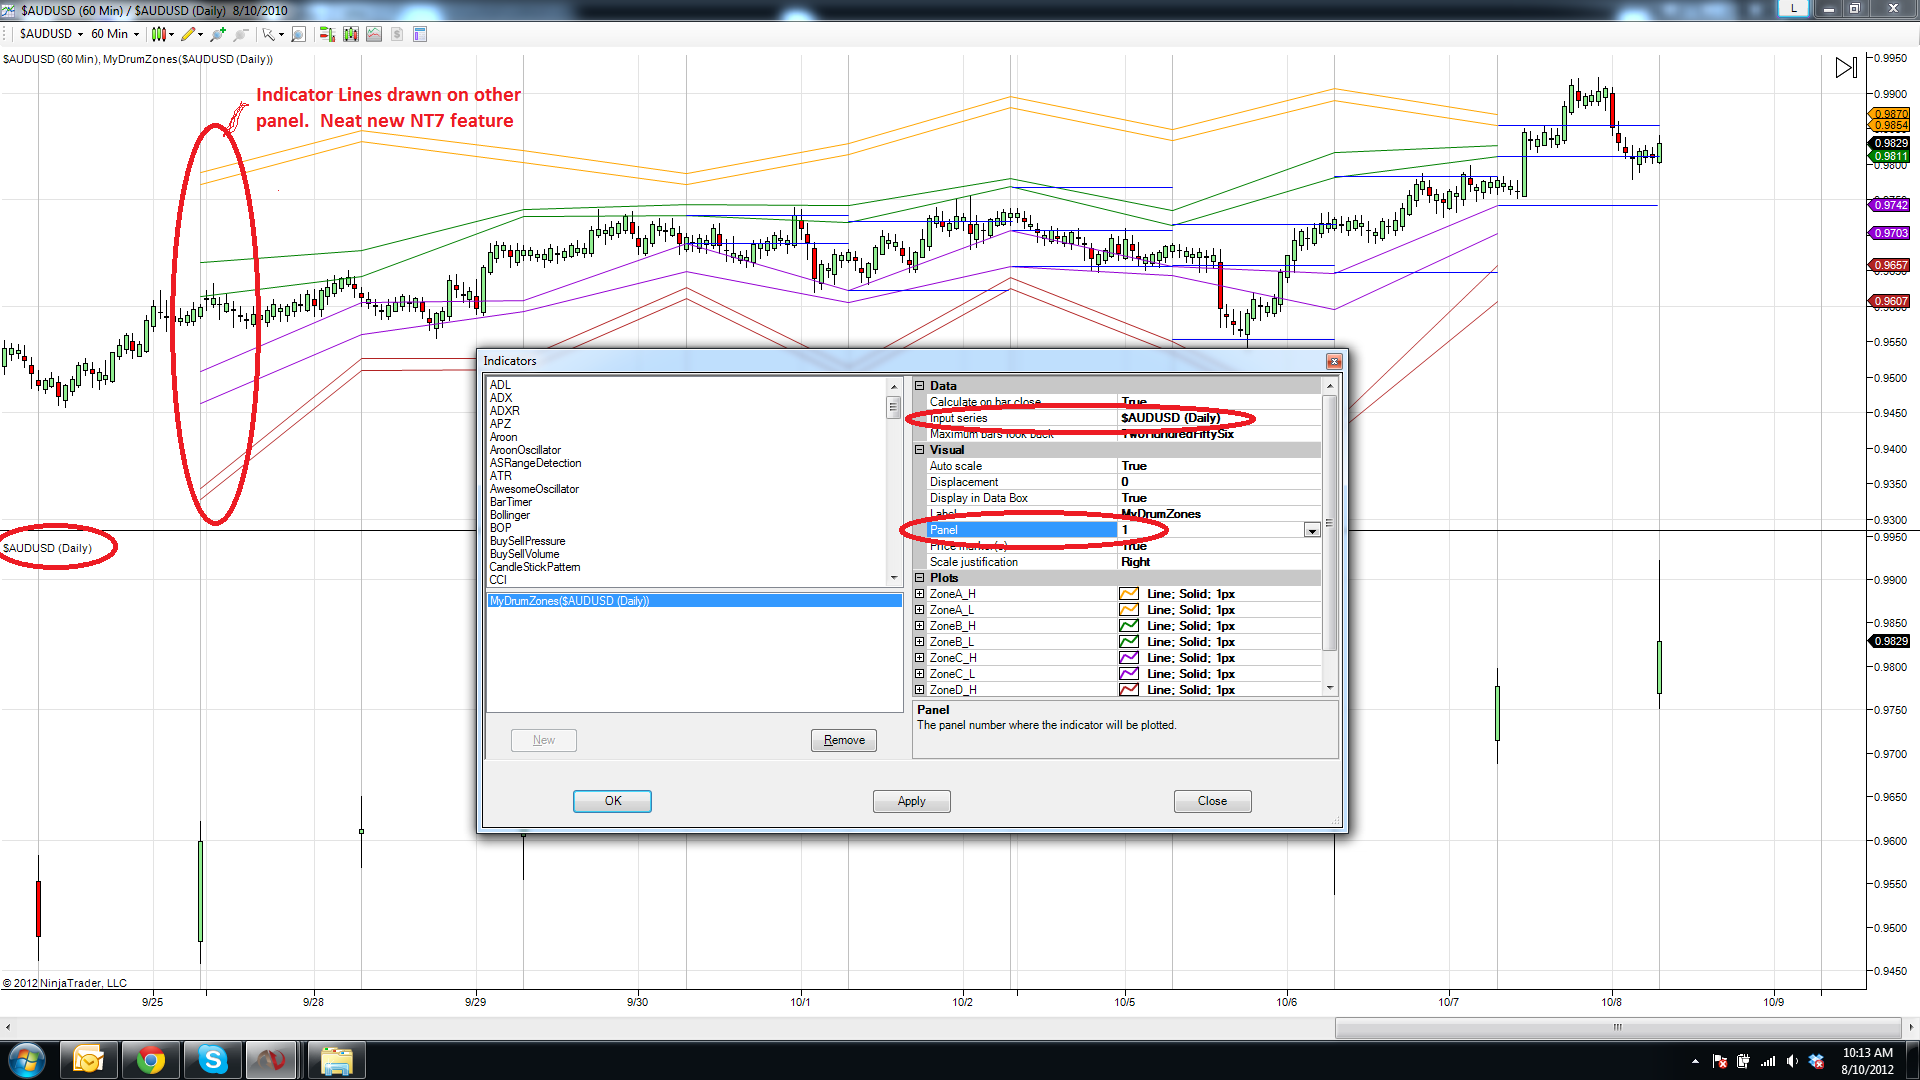Open data series candlestick toolbar icon

click(x=350, y=34)
